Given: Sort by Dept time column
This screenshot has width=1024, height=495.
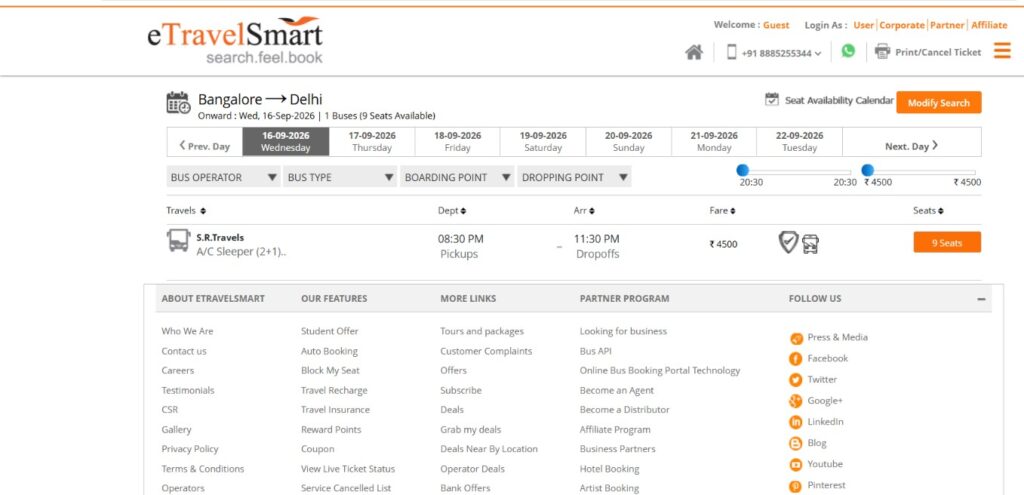Looking at the screenshot, I should 452,211.
